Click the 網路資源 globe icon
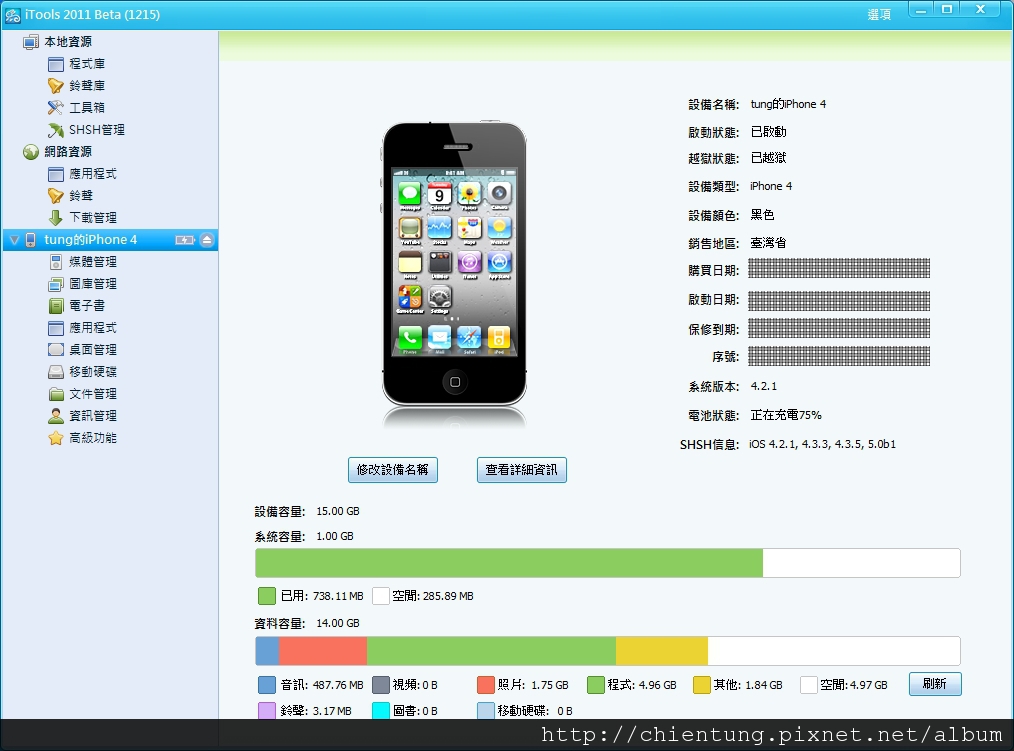The image size is (1014, 751). 30,152
